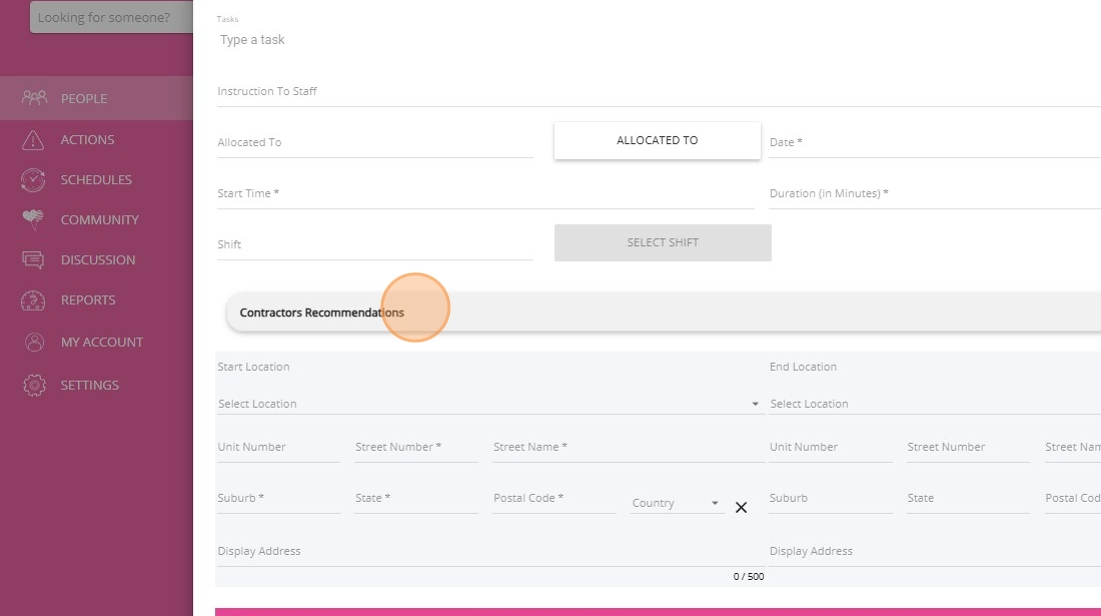Open the End Location select dropdown
1101x616 pixels.
point(930,404)
